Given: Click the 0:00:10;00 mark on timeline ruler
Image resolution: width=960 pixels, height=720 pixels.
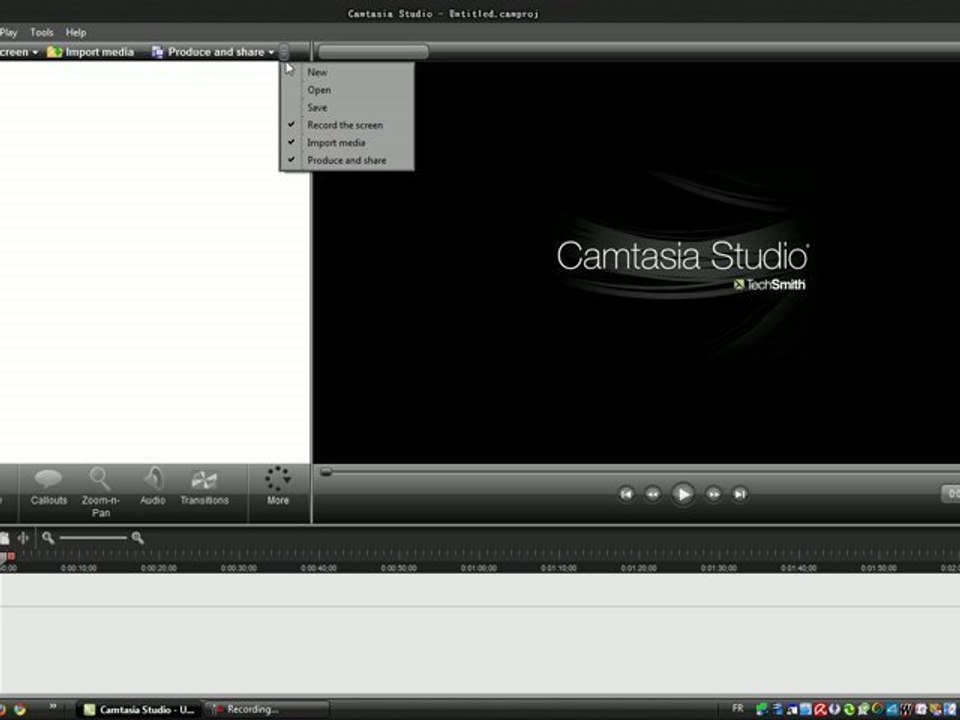Looking at the screenshot, I should [78, 568].
